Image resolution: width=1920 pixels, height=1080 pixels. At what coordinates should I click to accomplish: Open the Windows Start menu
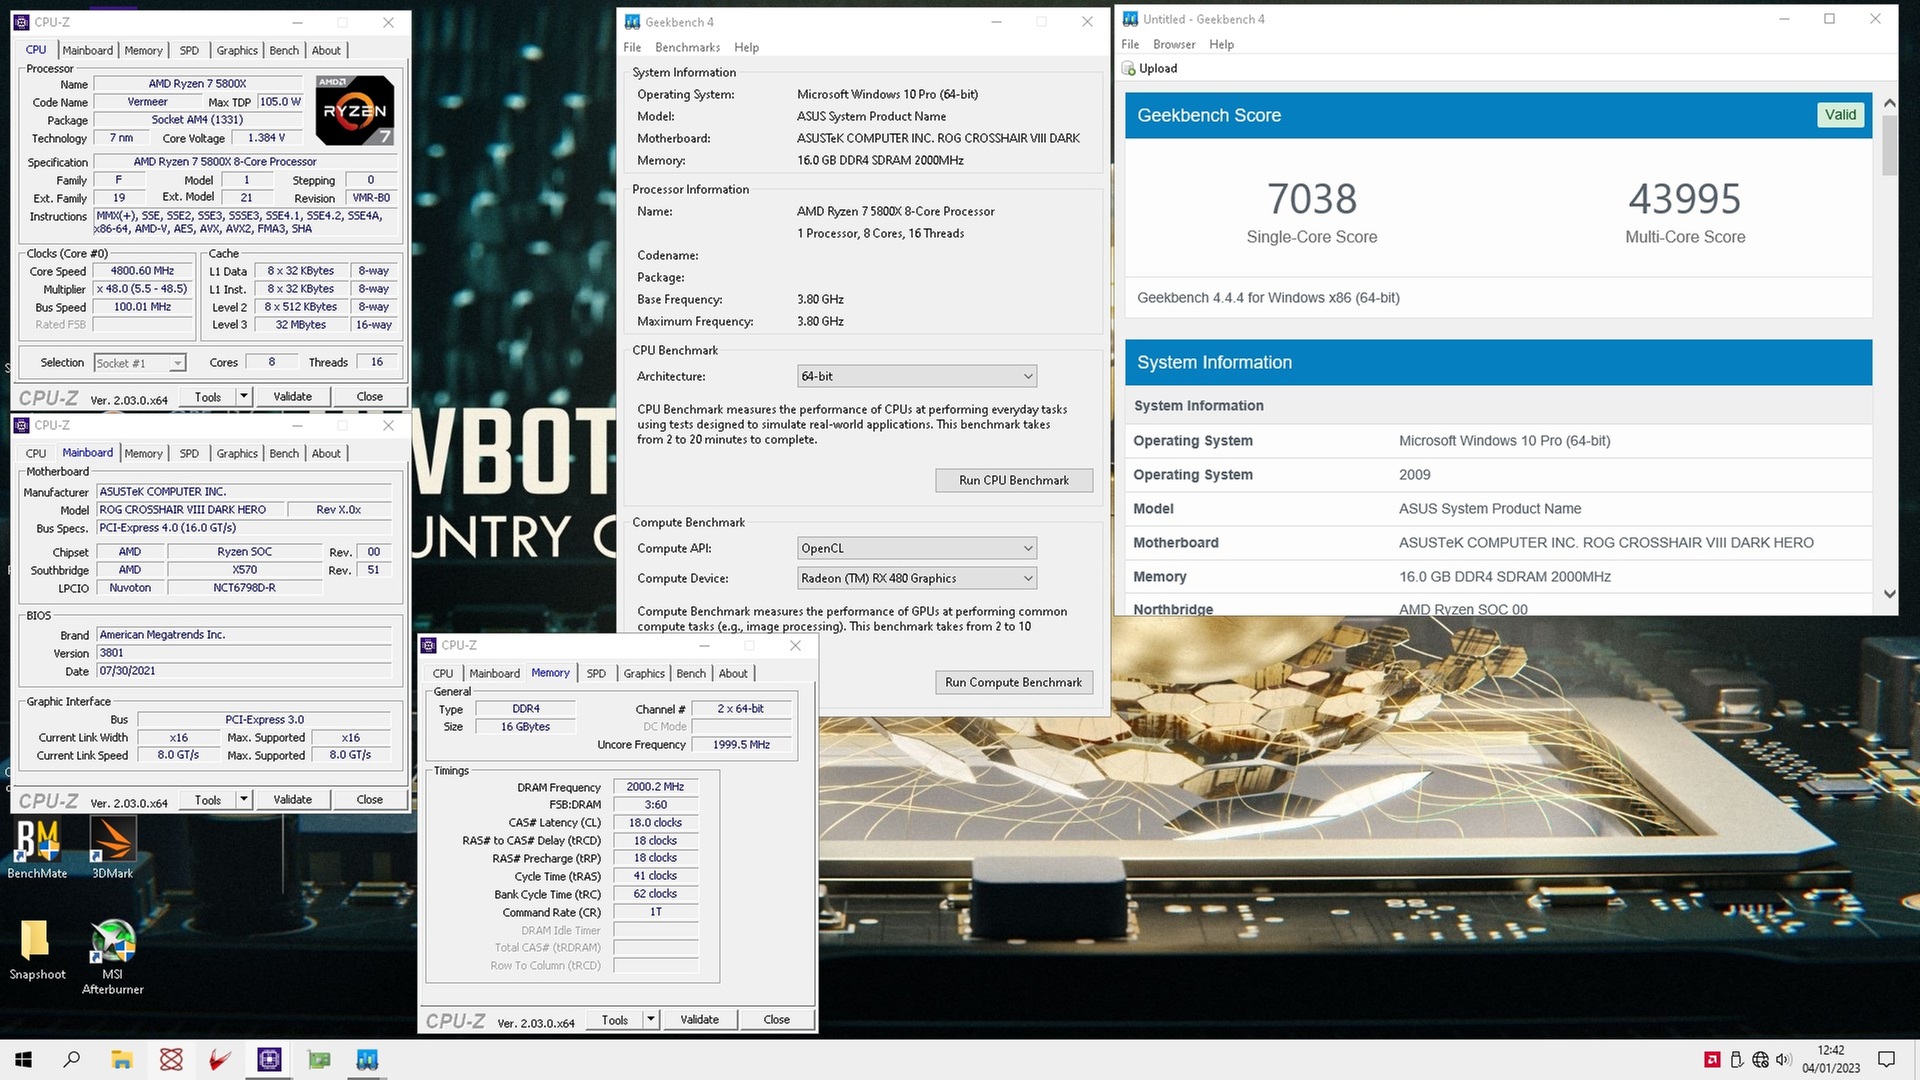(x=24, y=1059)
